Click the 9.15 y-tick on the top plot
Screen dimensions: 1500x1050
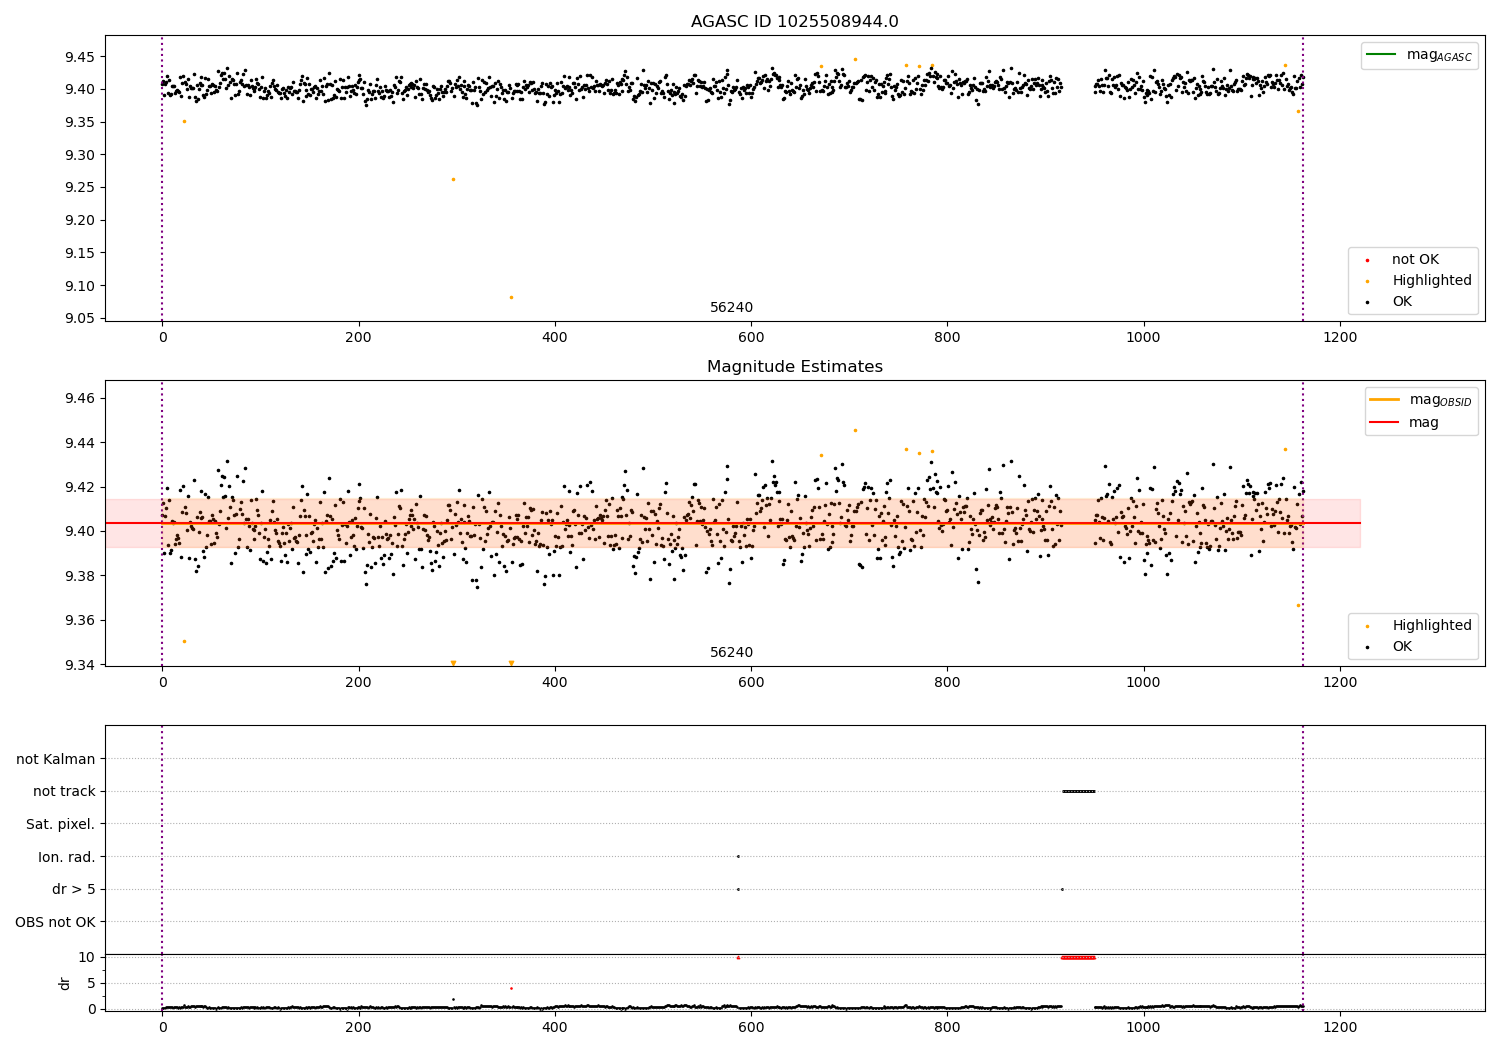tap(79, 253)
